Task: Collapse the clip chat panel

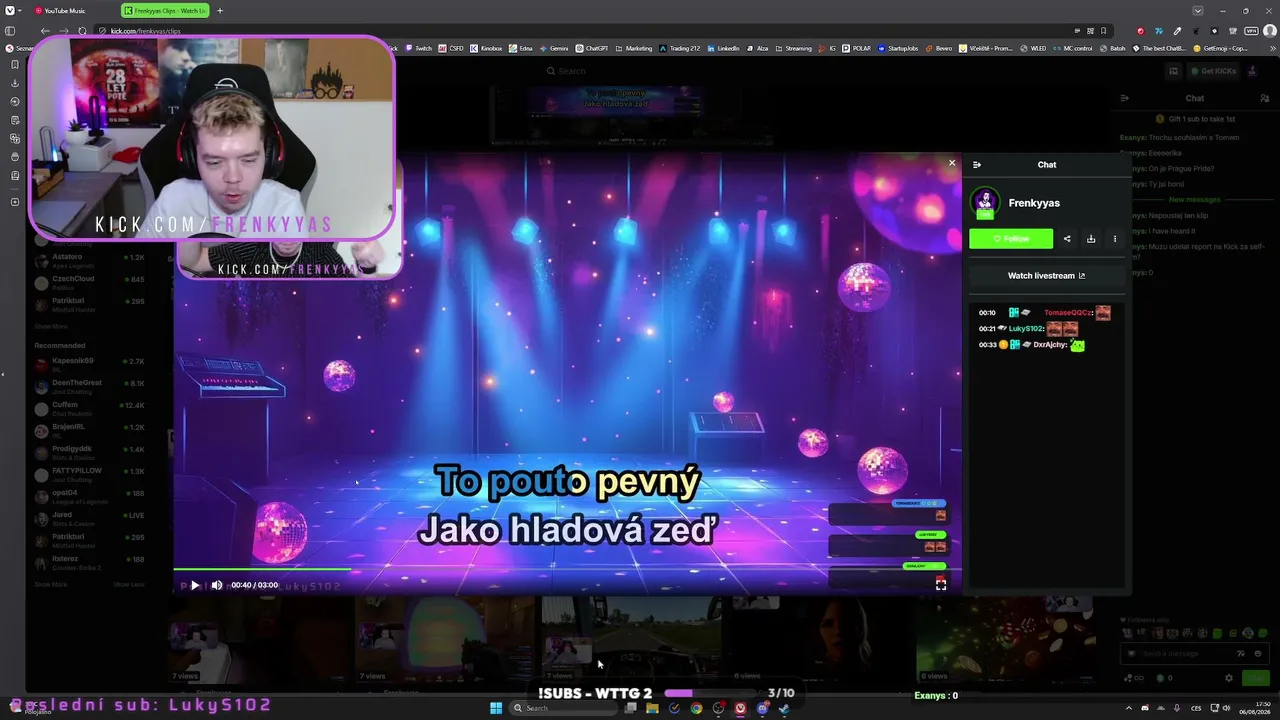Action: click(977, 165)
